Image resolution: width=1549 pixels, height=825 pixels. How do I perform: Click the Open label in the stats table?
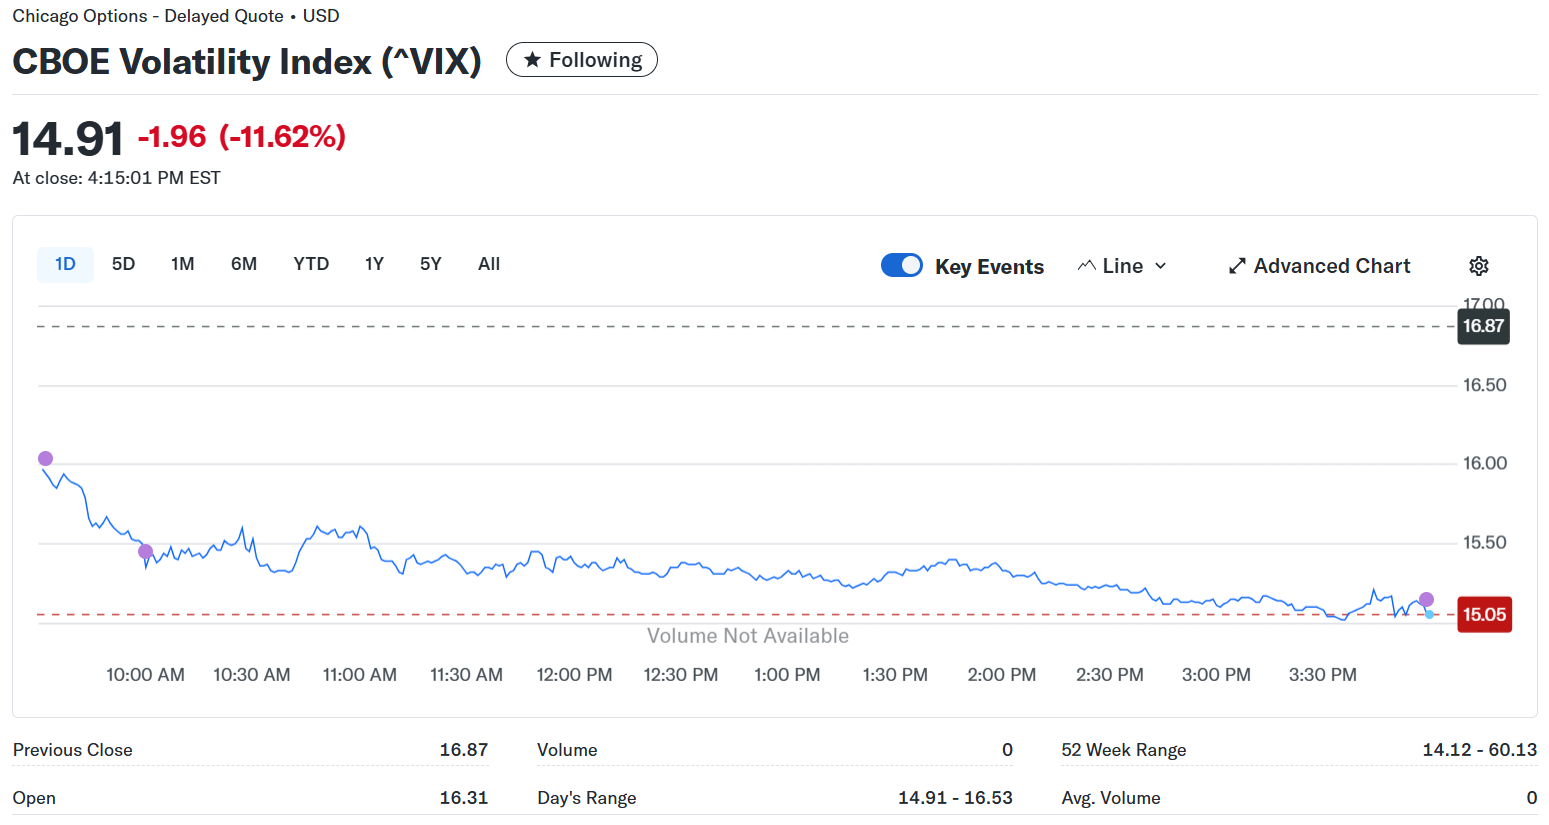tap(34, 798)
